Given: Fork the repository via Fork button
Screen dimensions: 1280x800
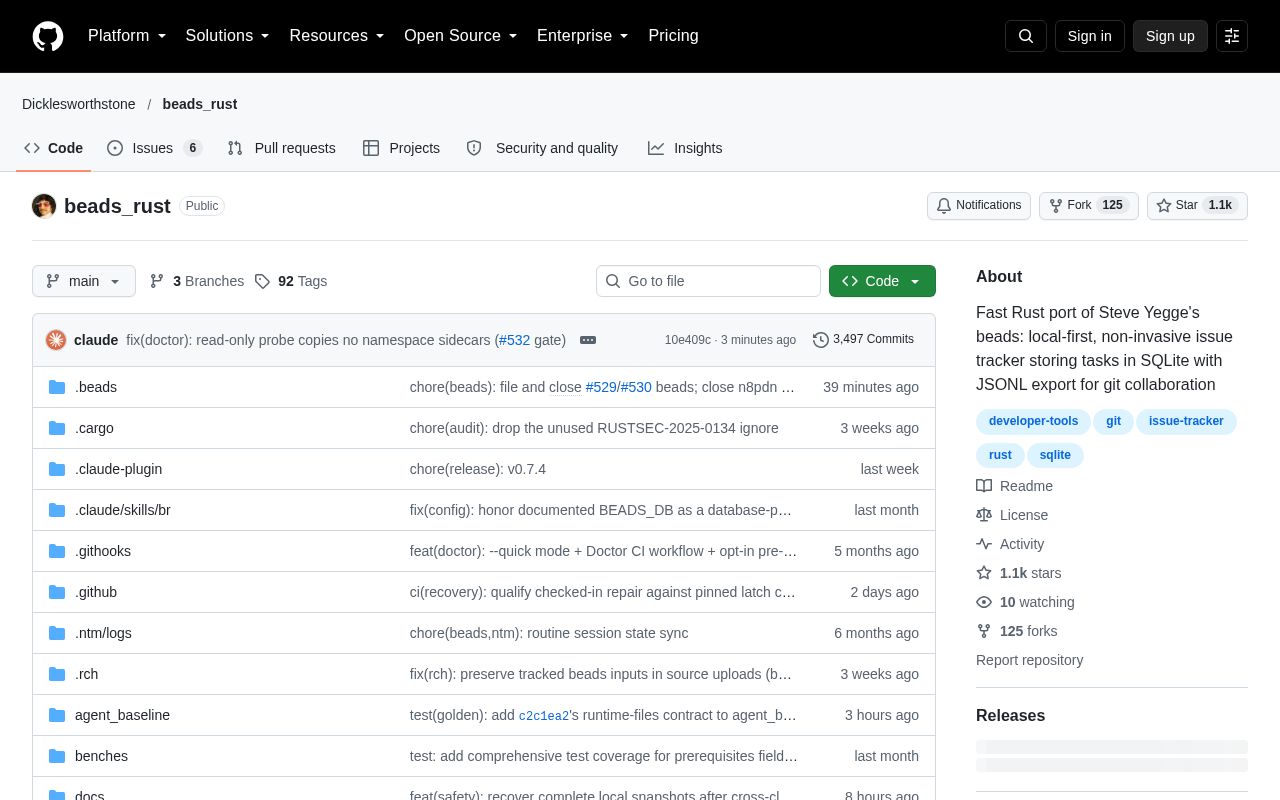Looking at the screenshot, I should [1089, 205].
